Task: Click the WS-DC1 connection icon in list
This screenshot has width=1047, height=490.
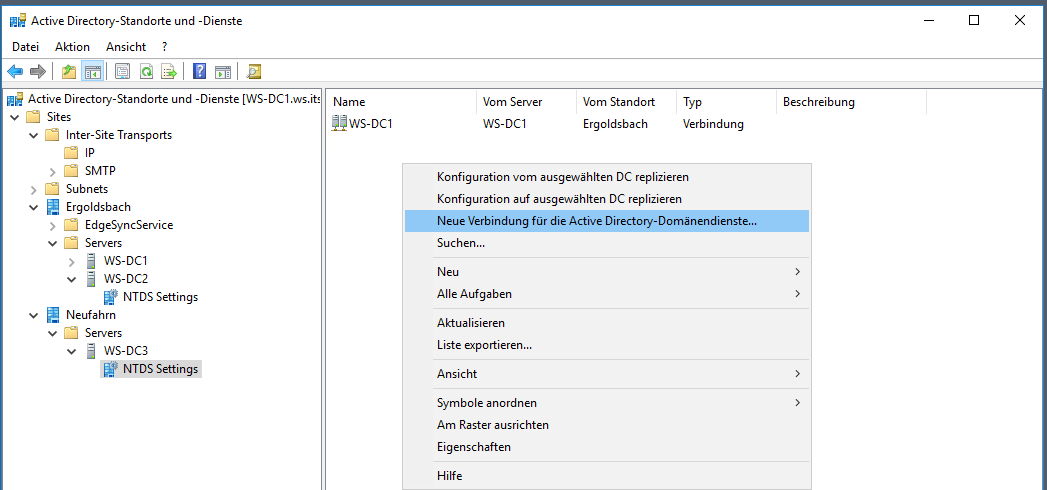Action: pyautogui.click(x=339, y=124)
